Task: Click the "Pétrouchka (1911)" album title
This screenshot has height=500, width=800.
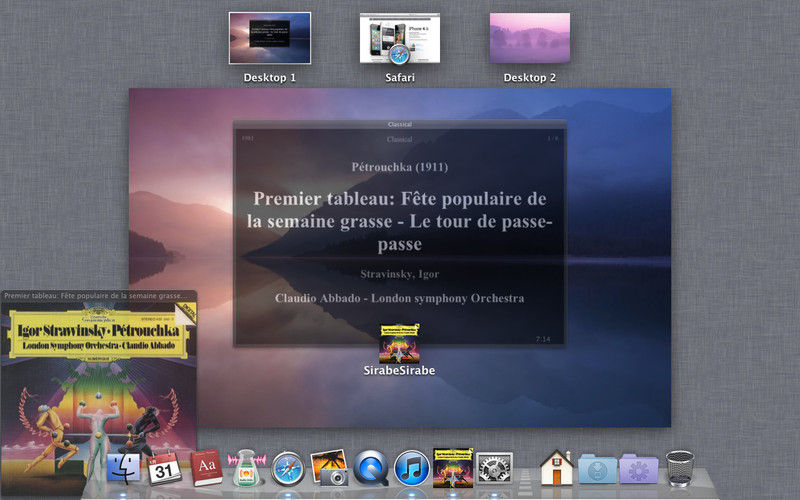Action: tap(399, 167)
